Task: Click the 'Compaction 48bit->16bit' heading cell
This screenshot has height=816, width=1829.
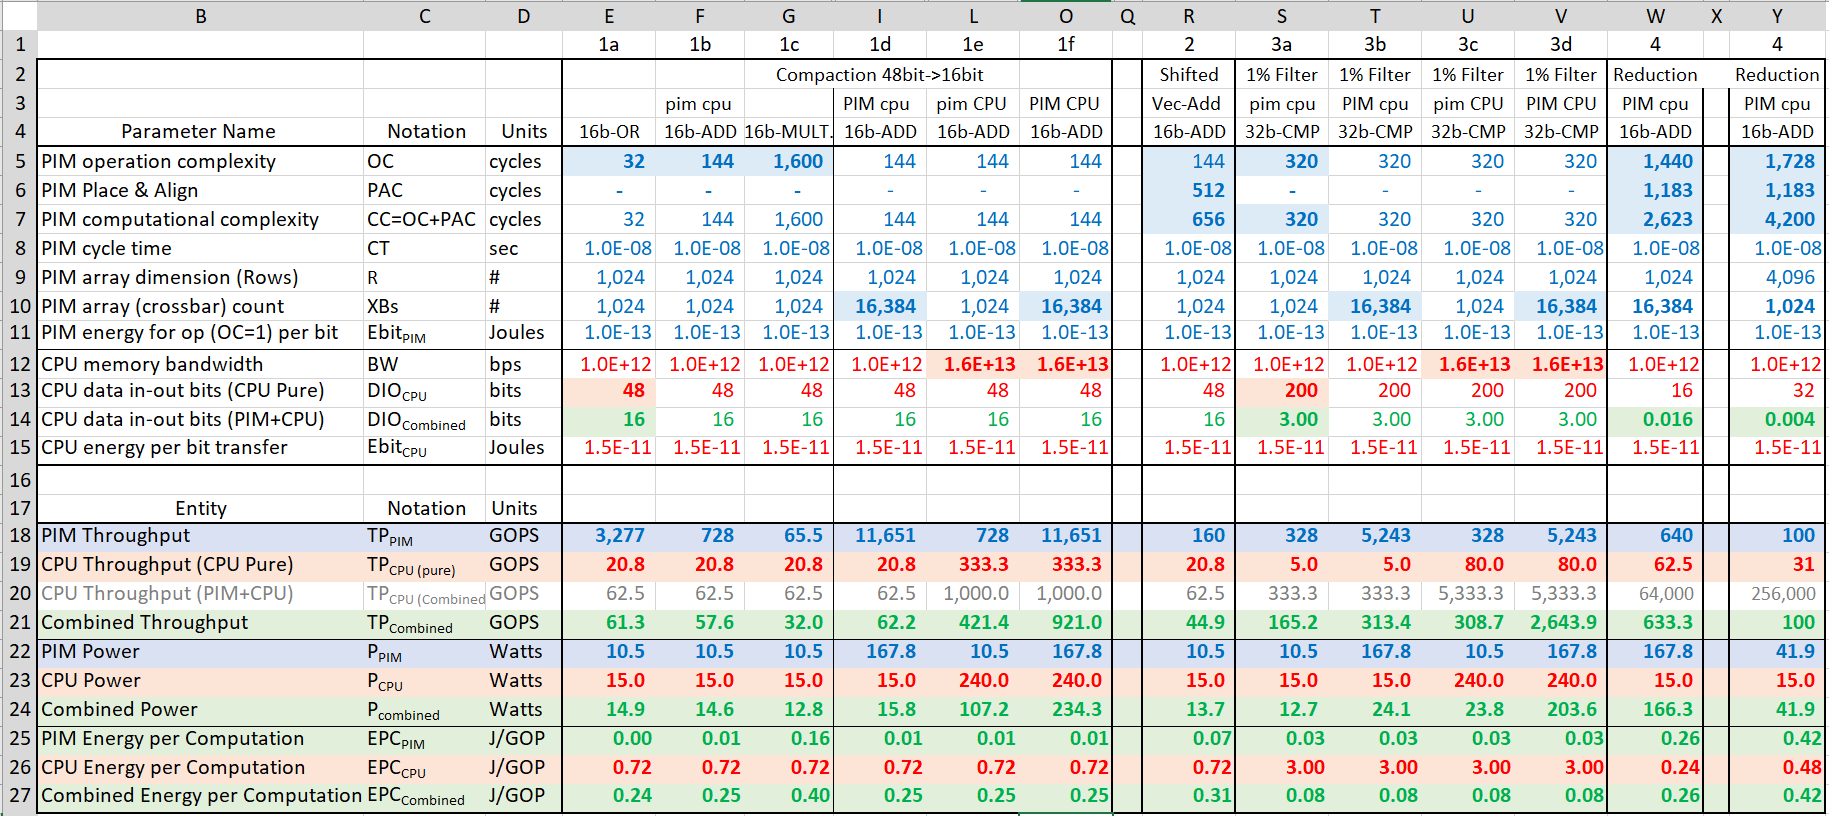Action: tap(879, 75)
